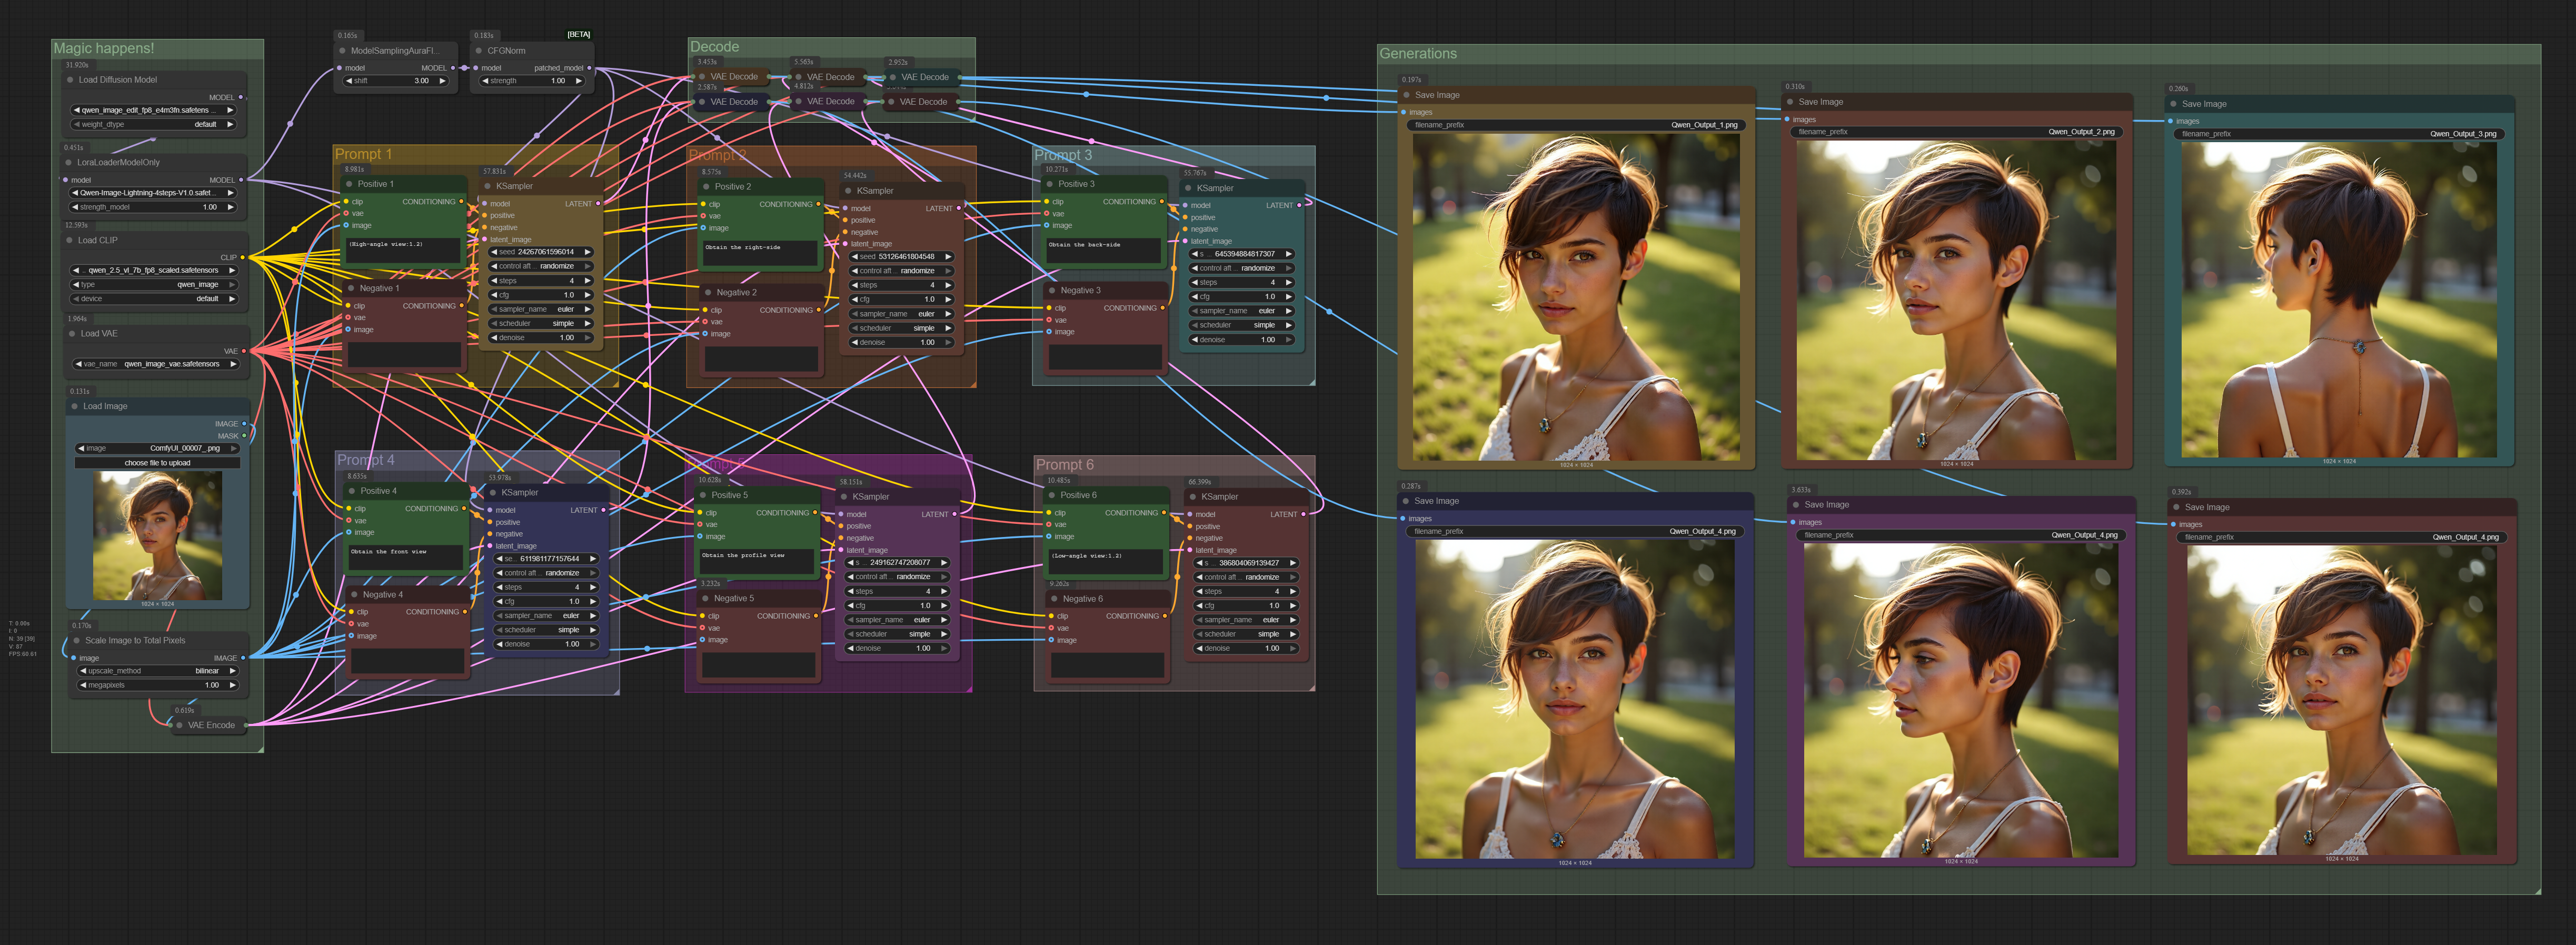Open the weight_dtype dropdown in Load Diffusion Model
2576x945 pixels.
click(x=155, y=124)
